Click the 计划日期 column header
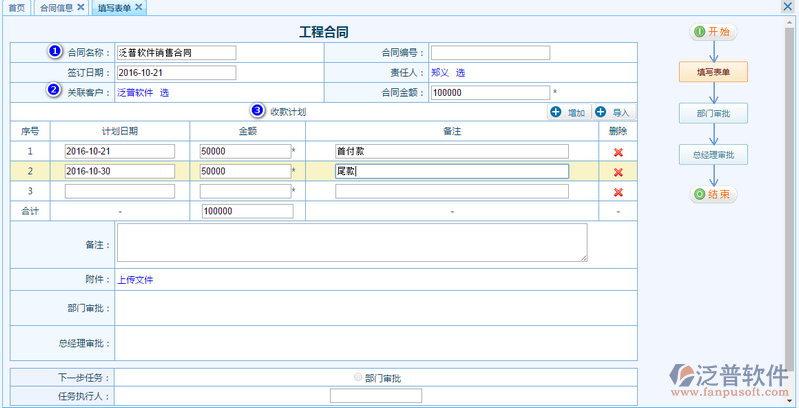Viewport: 799px width, 408px height. coord(120,131)
